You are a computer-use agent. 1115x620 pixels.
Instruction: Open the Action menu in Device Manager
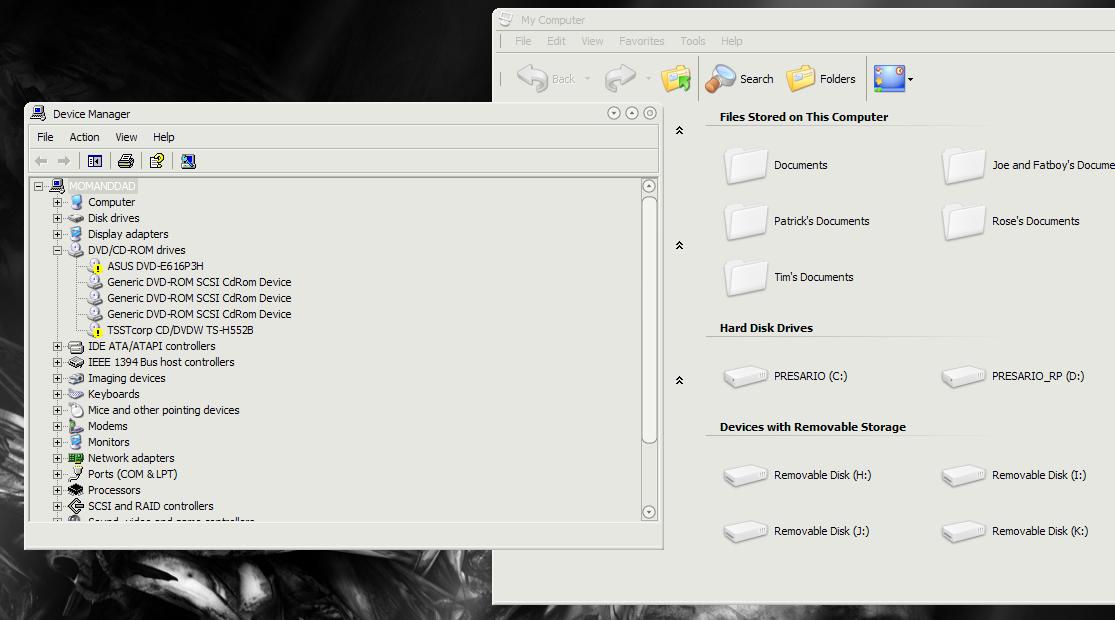pyautogui.click(x=84, y=137)
